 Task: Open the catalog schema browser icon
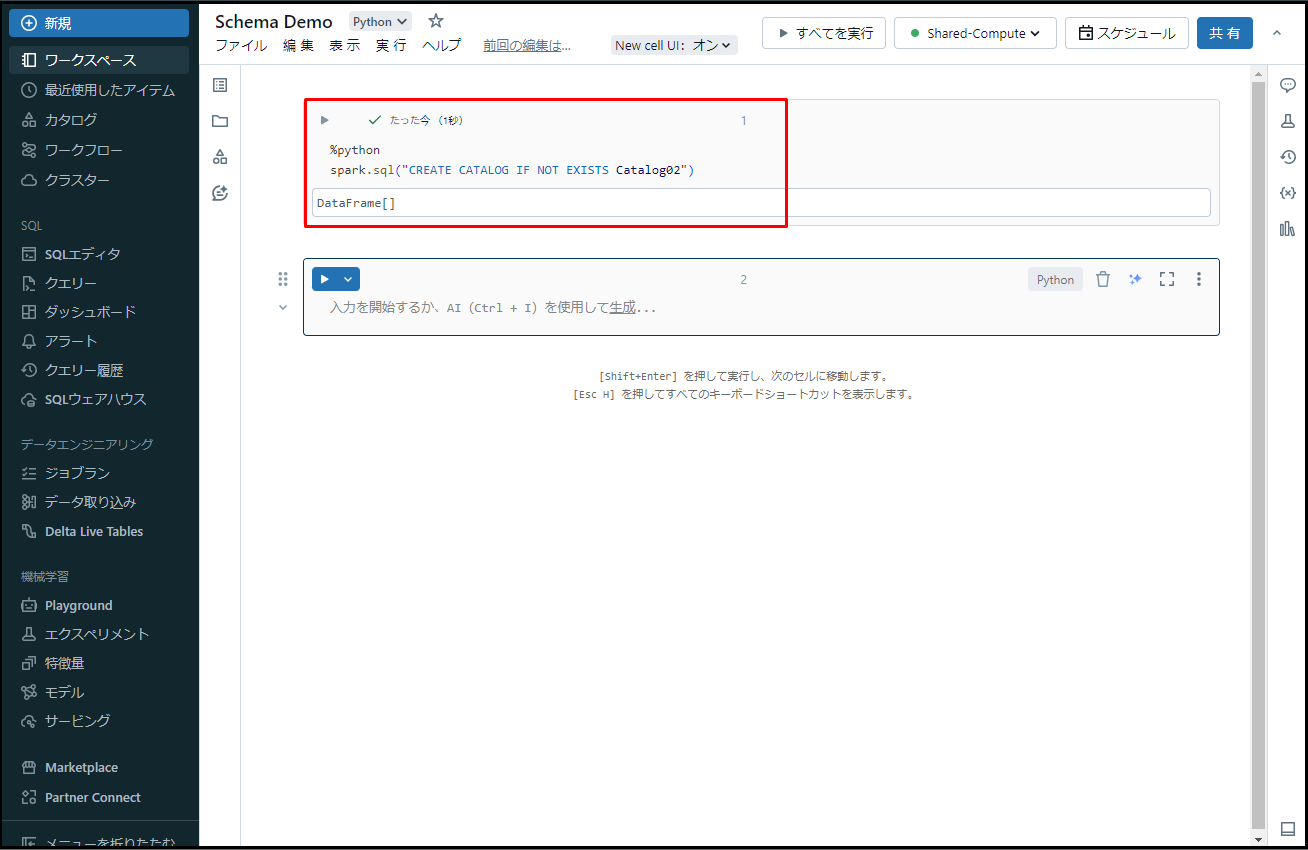click(220, 157)
